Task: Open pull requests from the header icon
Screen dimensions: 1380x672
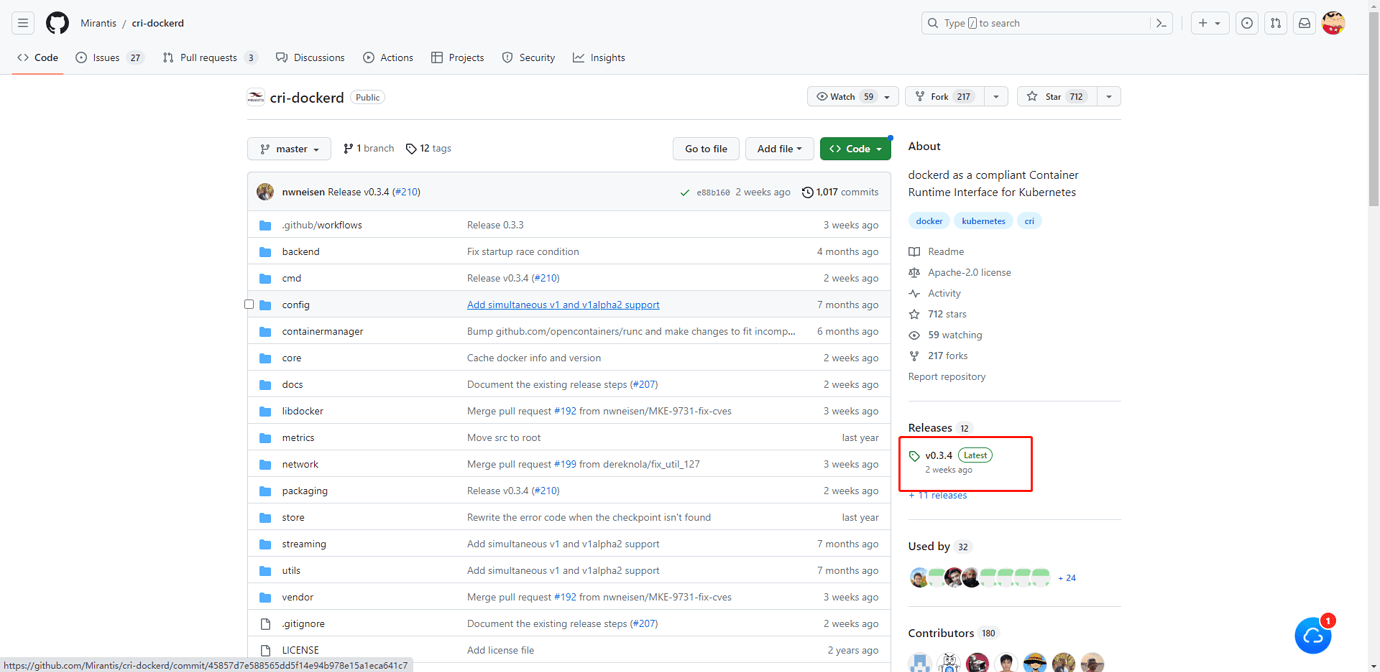Action: pyautogui.click(x=1275, y=22)
